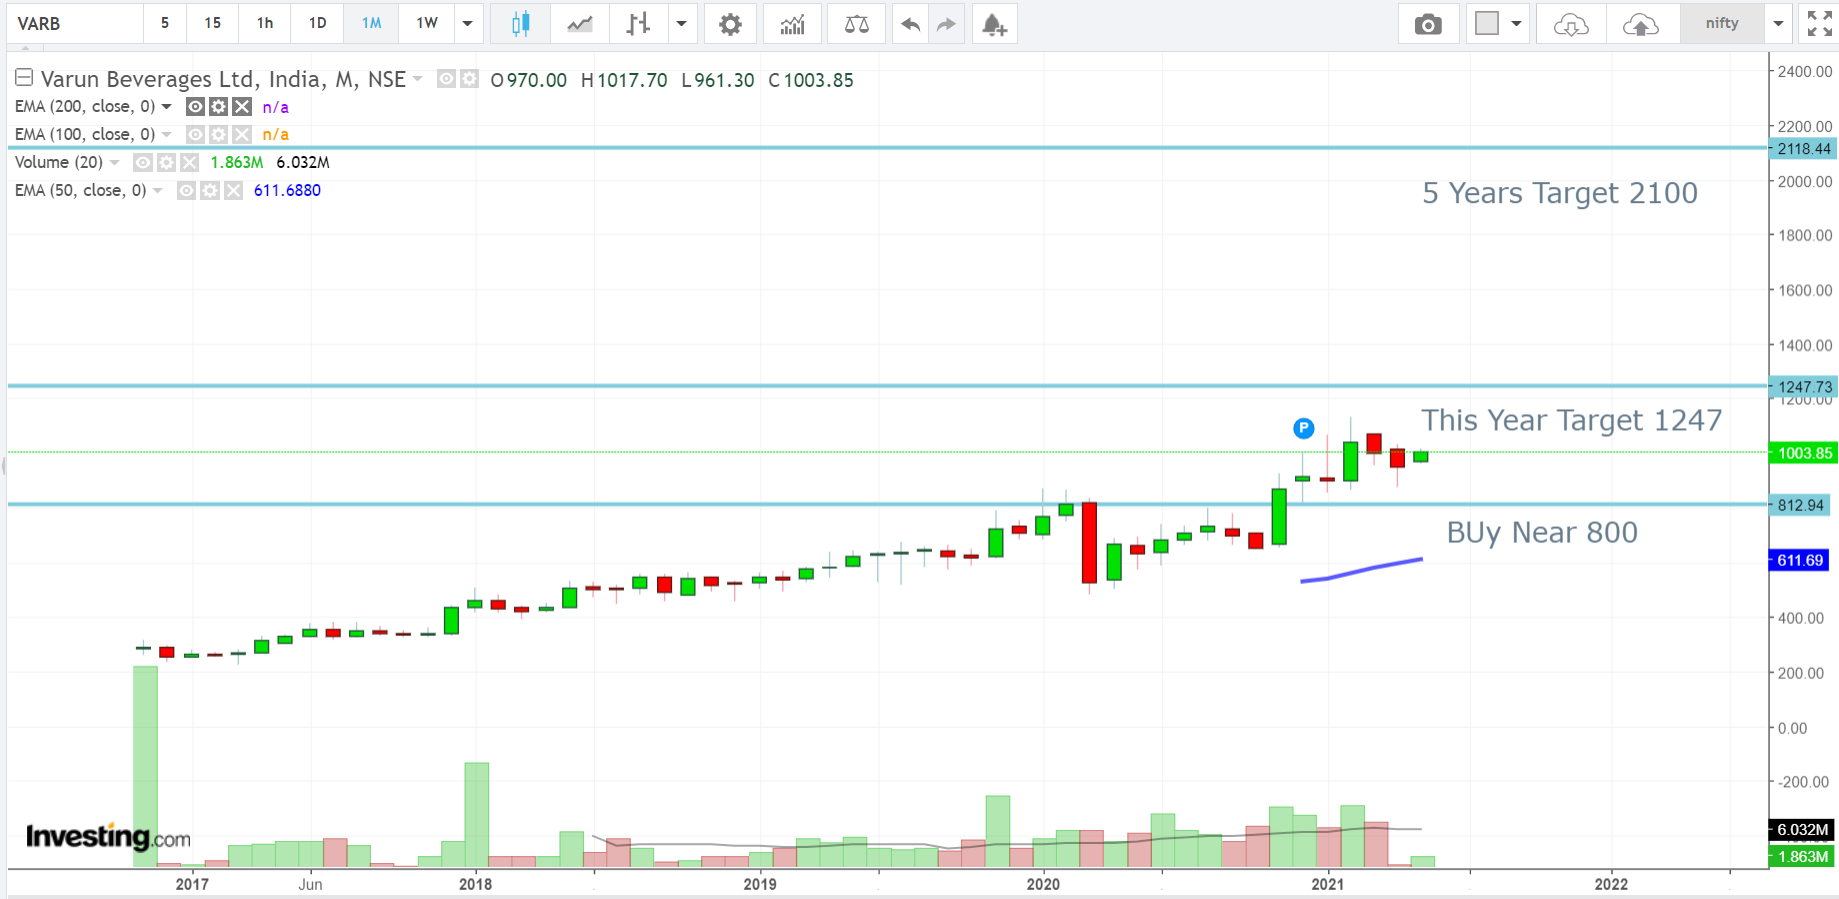Expand EMA 100 options arrow
1839x899 pixels.
pyautogui.click(x=167, y=134)
